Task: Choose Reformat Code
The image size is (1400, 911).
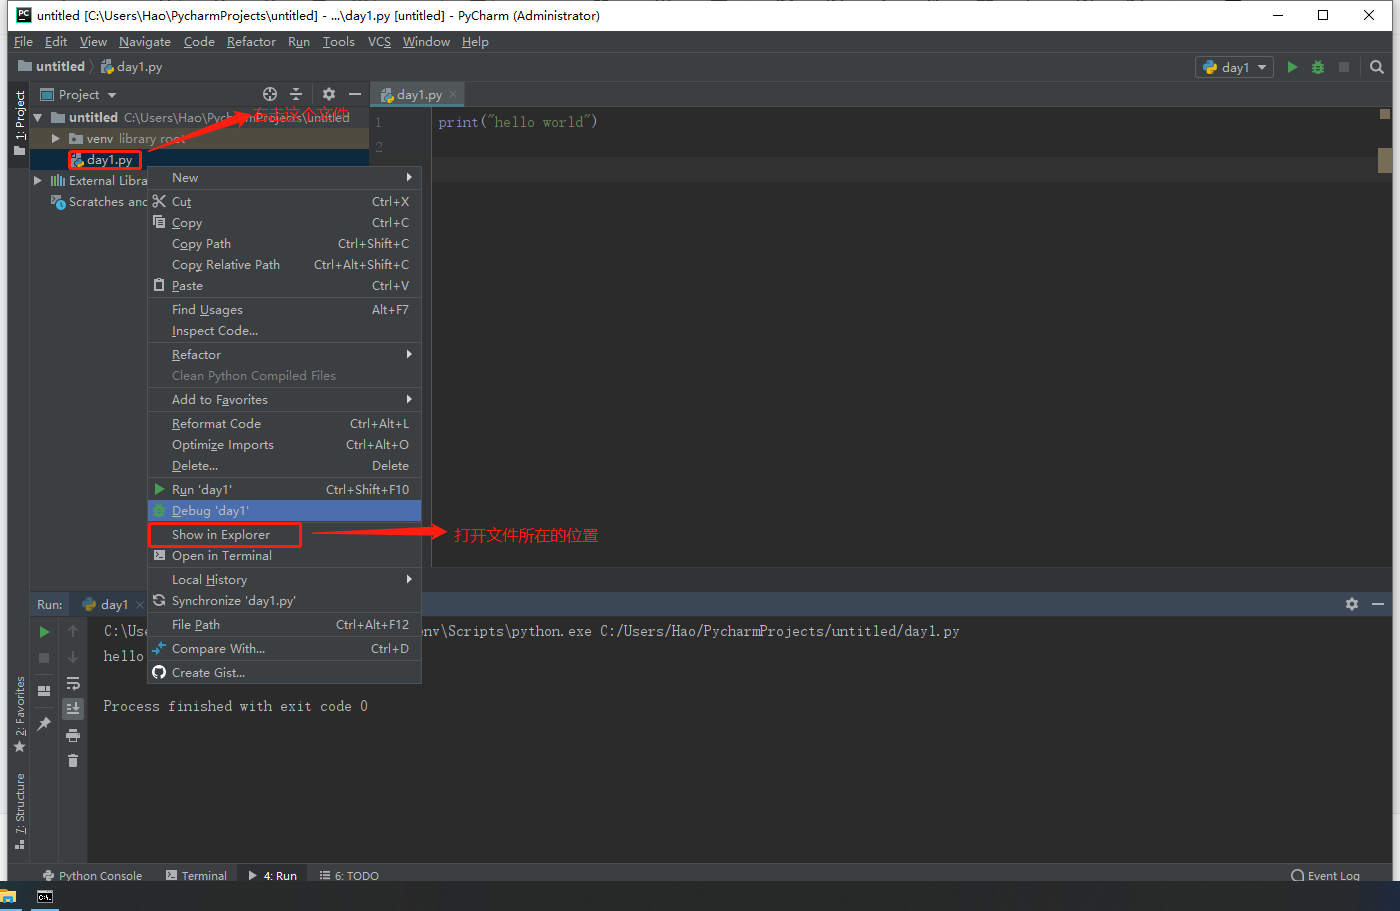Action: 284,424
